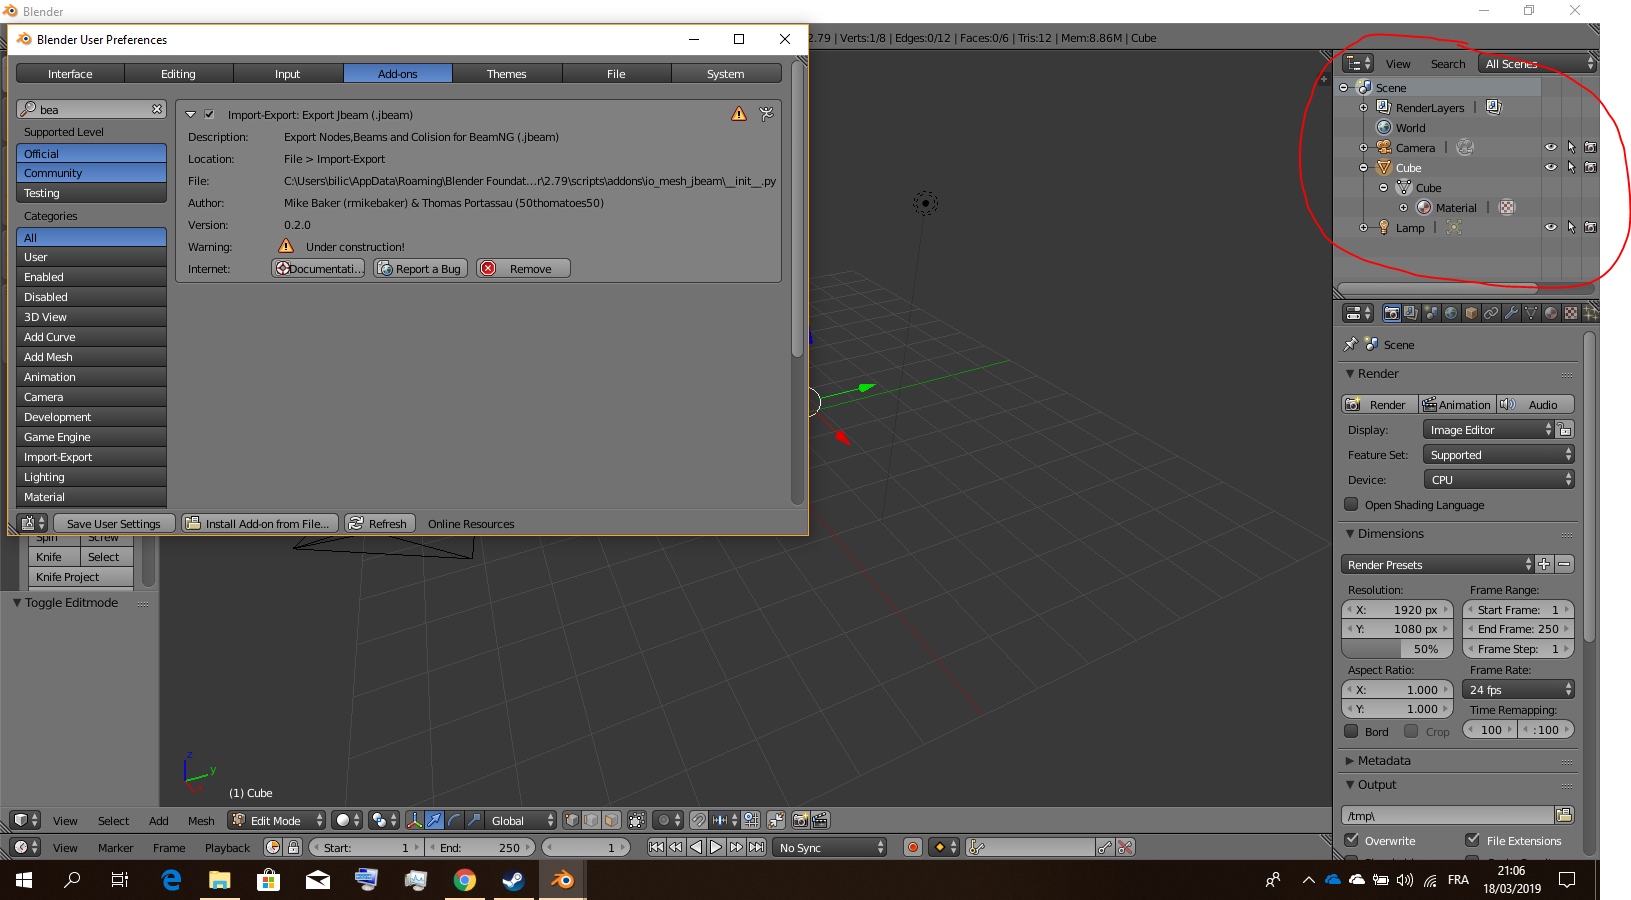Expand the RenderLayers tree node
The height and width of the screenshot is (900, 1631).
click(1363, 107)
